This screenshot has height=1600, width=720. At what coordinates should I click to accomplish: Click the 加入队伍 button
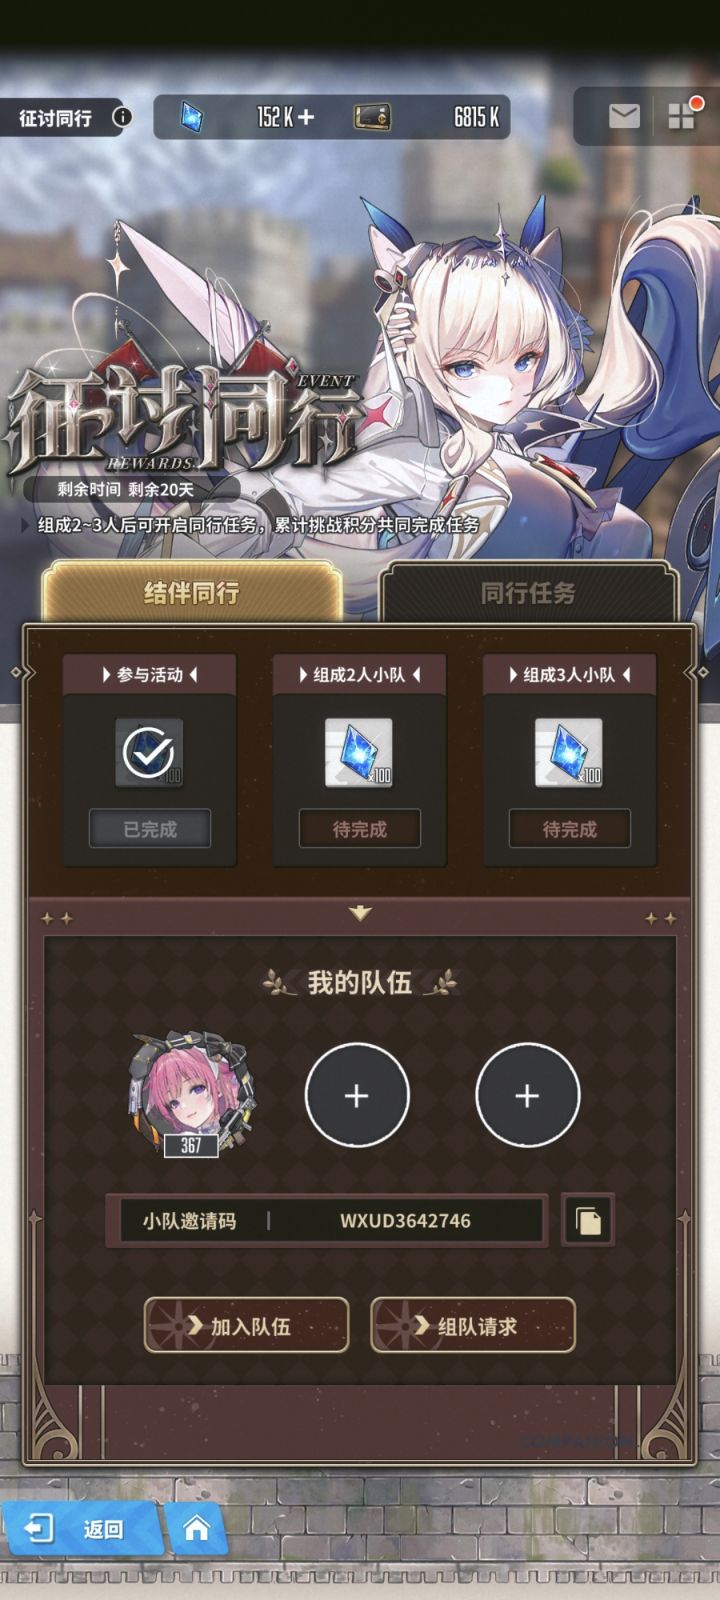246,1326
